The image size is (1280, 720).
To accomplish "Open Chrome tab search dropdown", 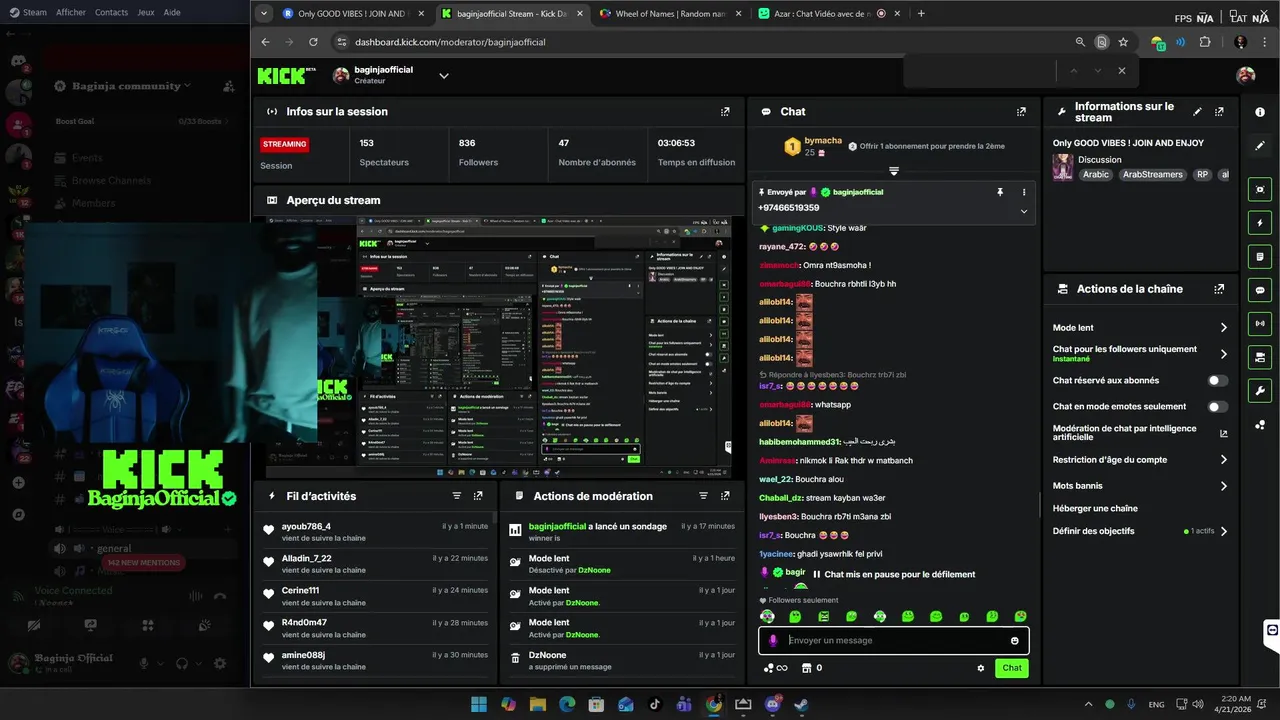I will 263,14.
